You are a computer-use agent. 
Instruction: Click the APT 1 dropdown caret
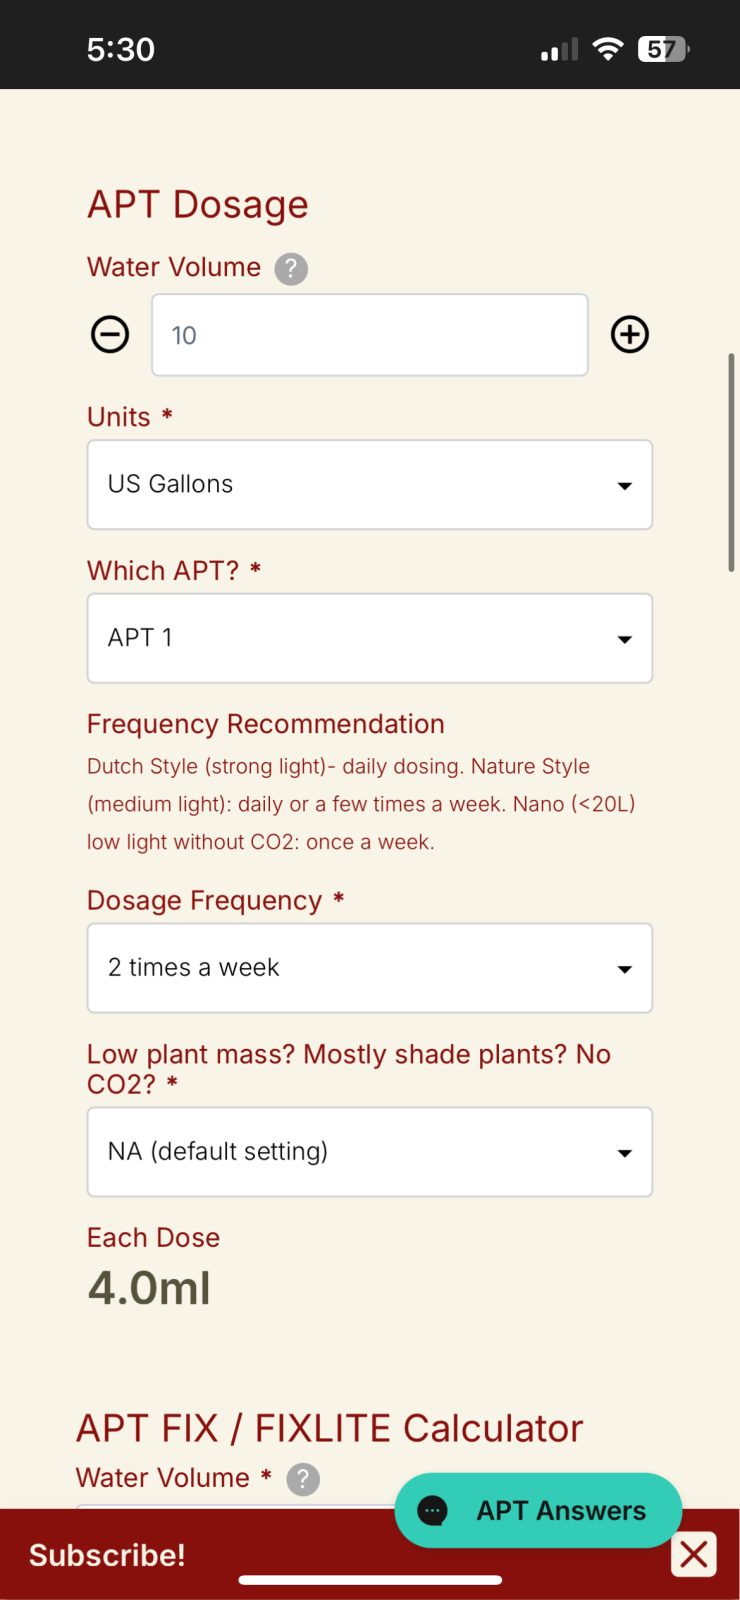pos(625,640)
